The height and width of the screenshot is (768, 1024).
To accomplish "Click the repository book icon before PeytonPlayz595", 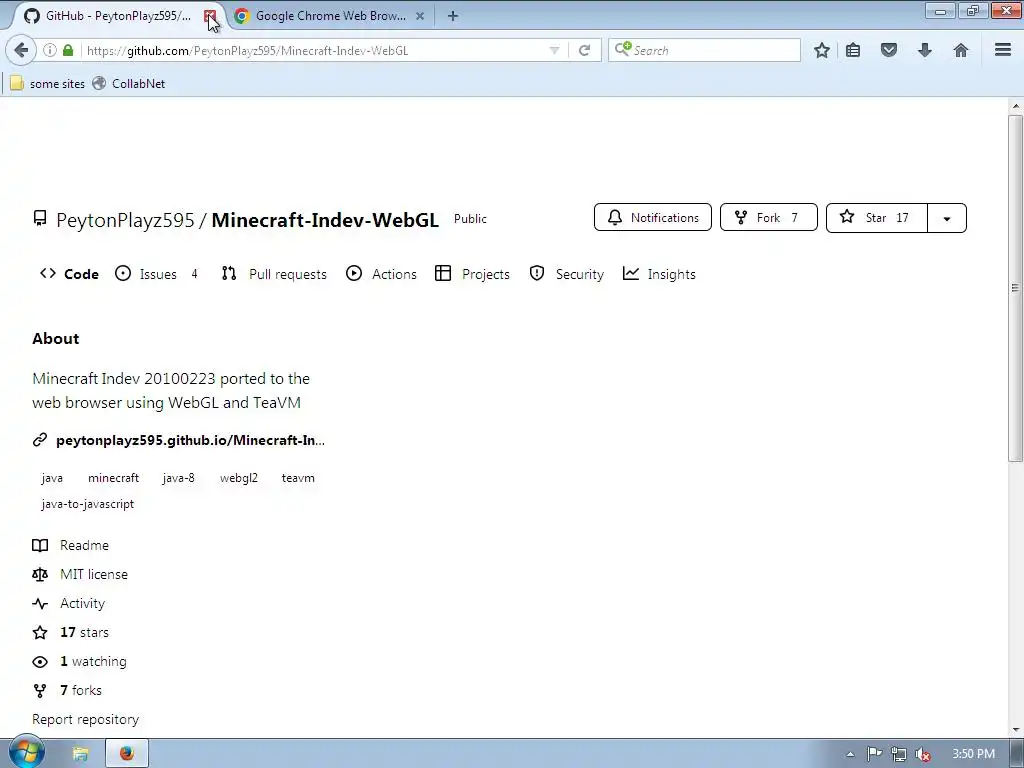I will tap(40, 218).
